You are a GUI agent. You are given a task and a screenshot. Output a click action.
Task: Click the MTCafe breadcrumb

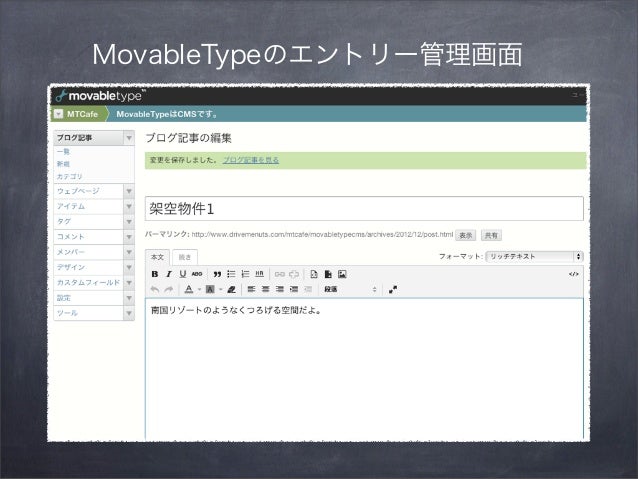82,114
